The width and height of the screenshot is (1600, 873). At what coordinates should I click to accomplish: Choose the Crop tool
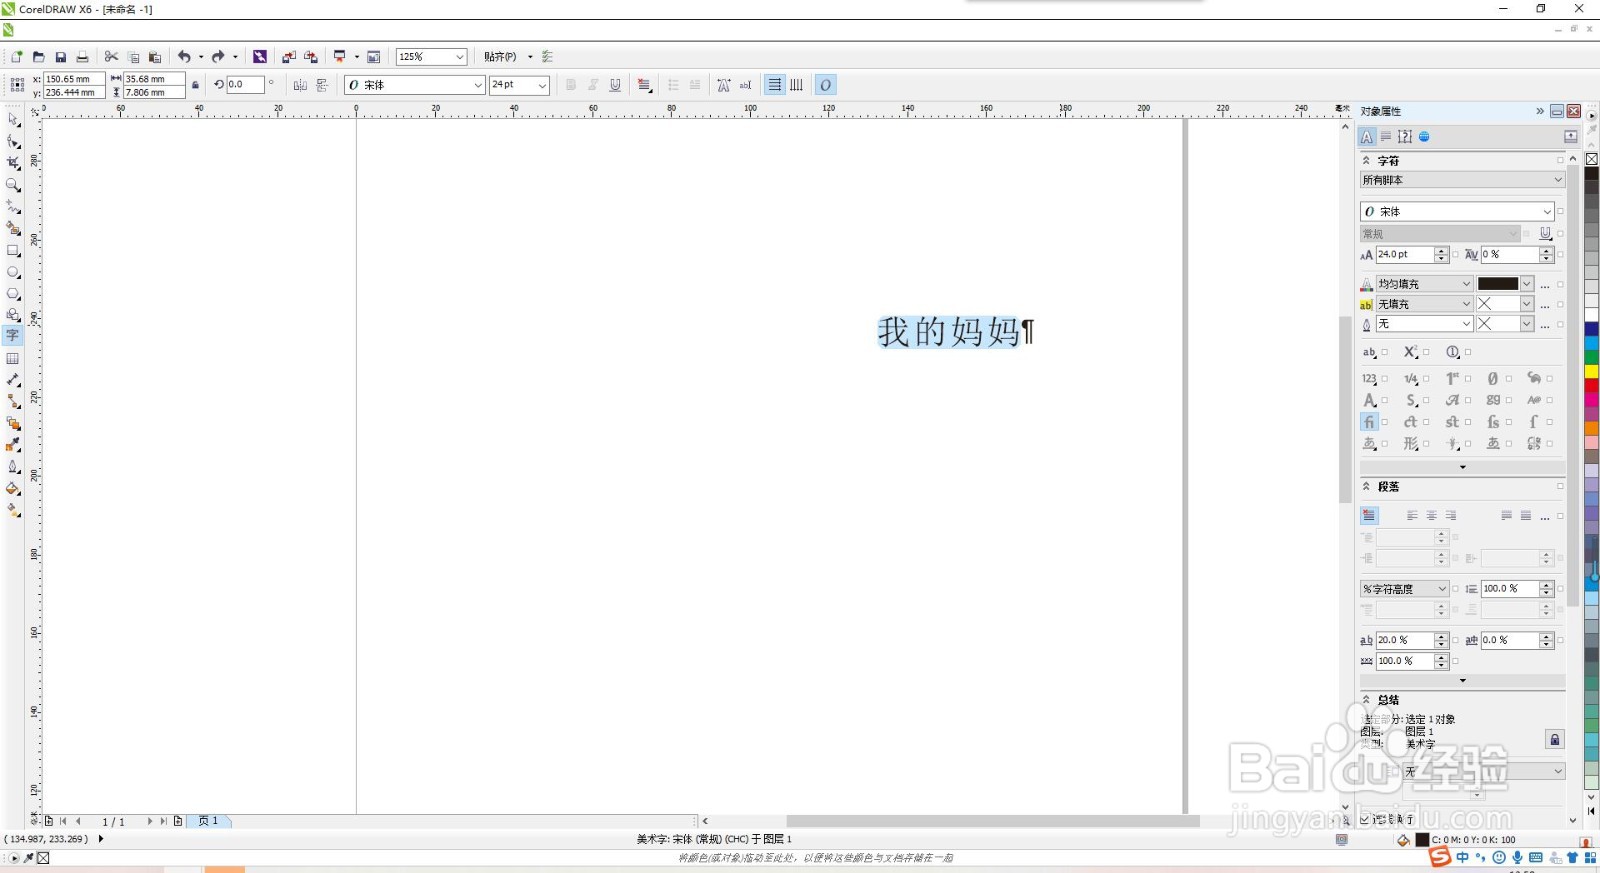pyautogui.click(x=13, y=163)
